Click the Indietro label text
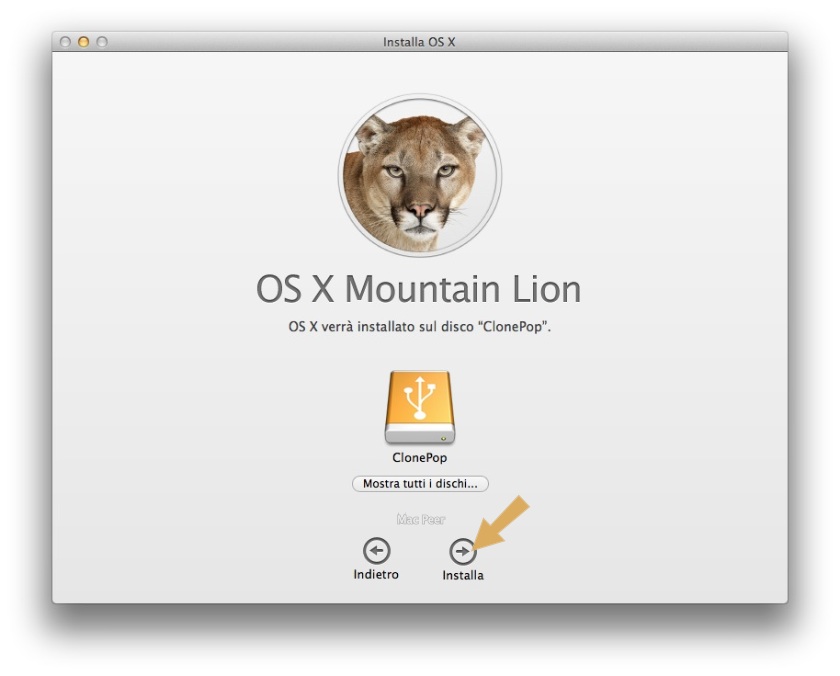 point(376,574)
